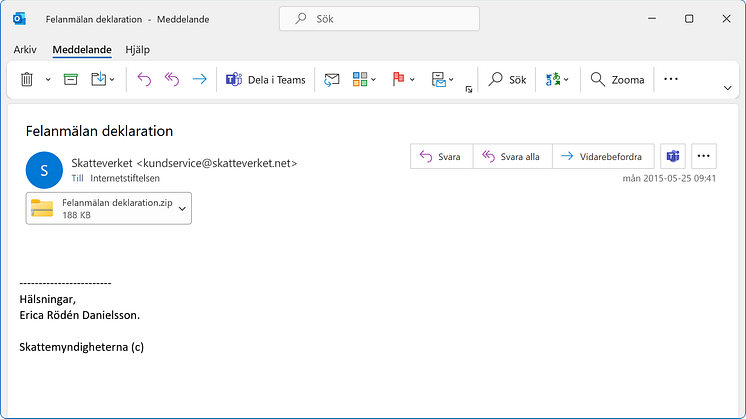
Task: Click the ribbon Reply All icon
Action: click(x=171, y=79)
